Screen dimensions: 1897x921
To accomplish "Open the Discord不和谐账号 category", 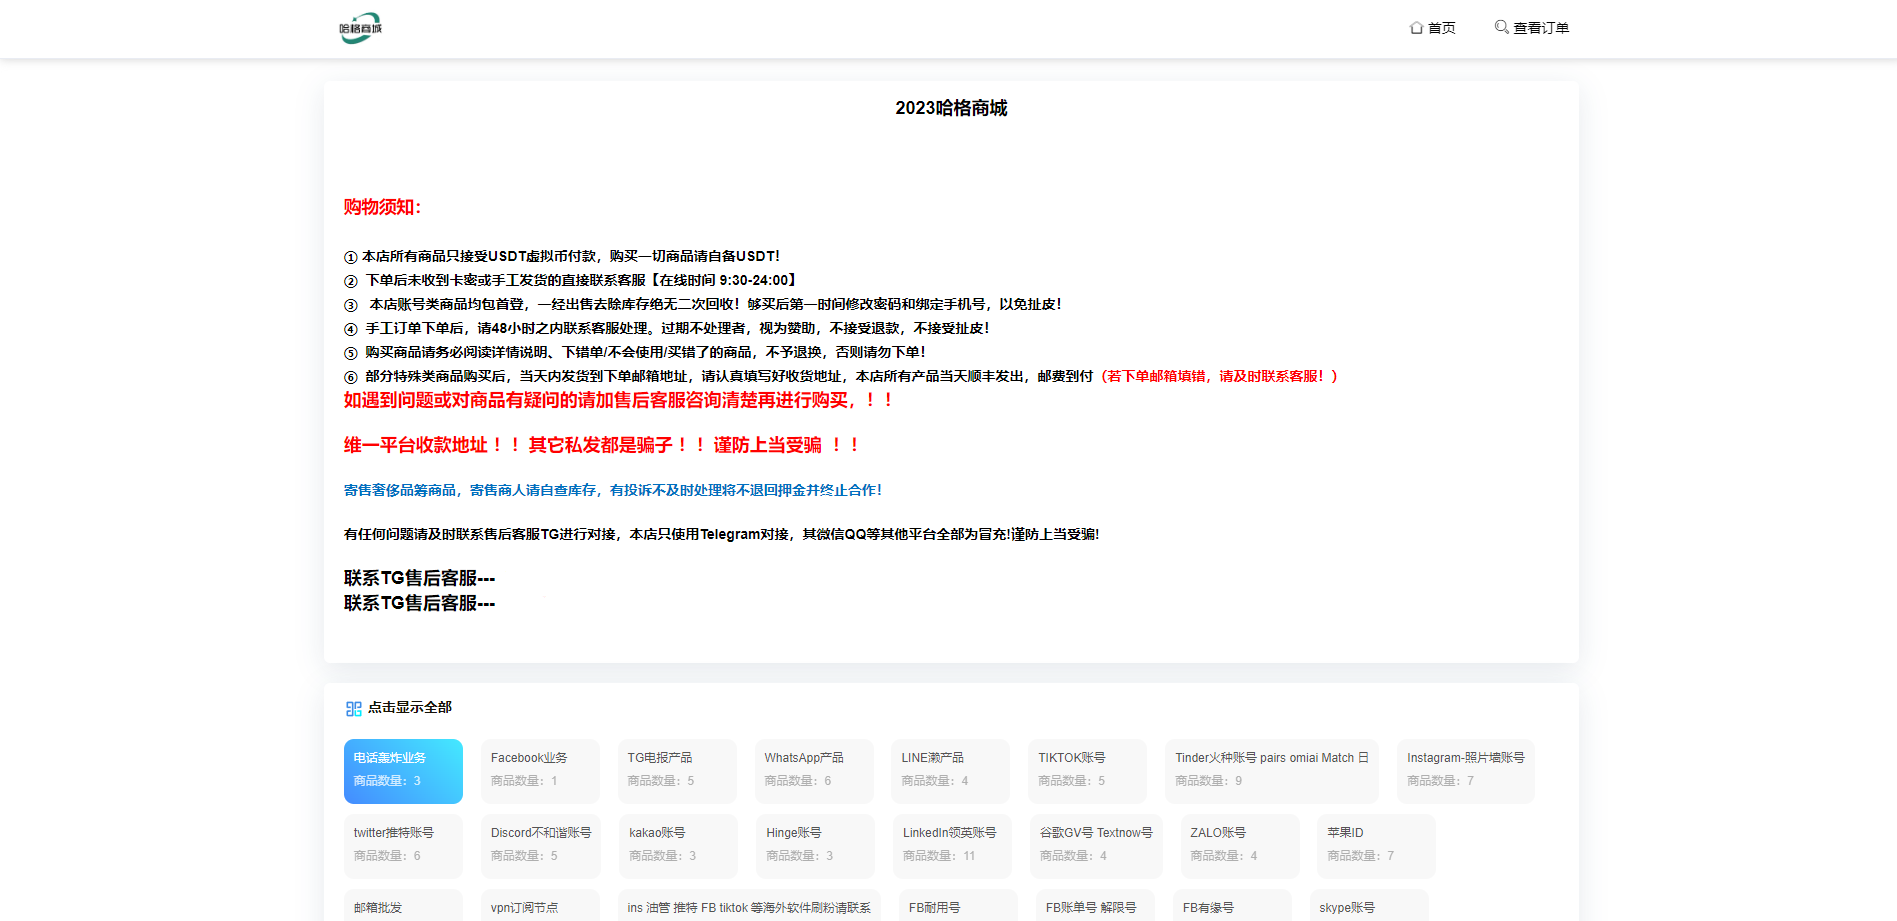I will (541, 846).
